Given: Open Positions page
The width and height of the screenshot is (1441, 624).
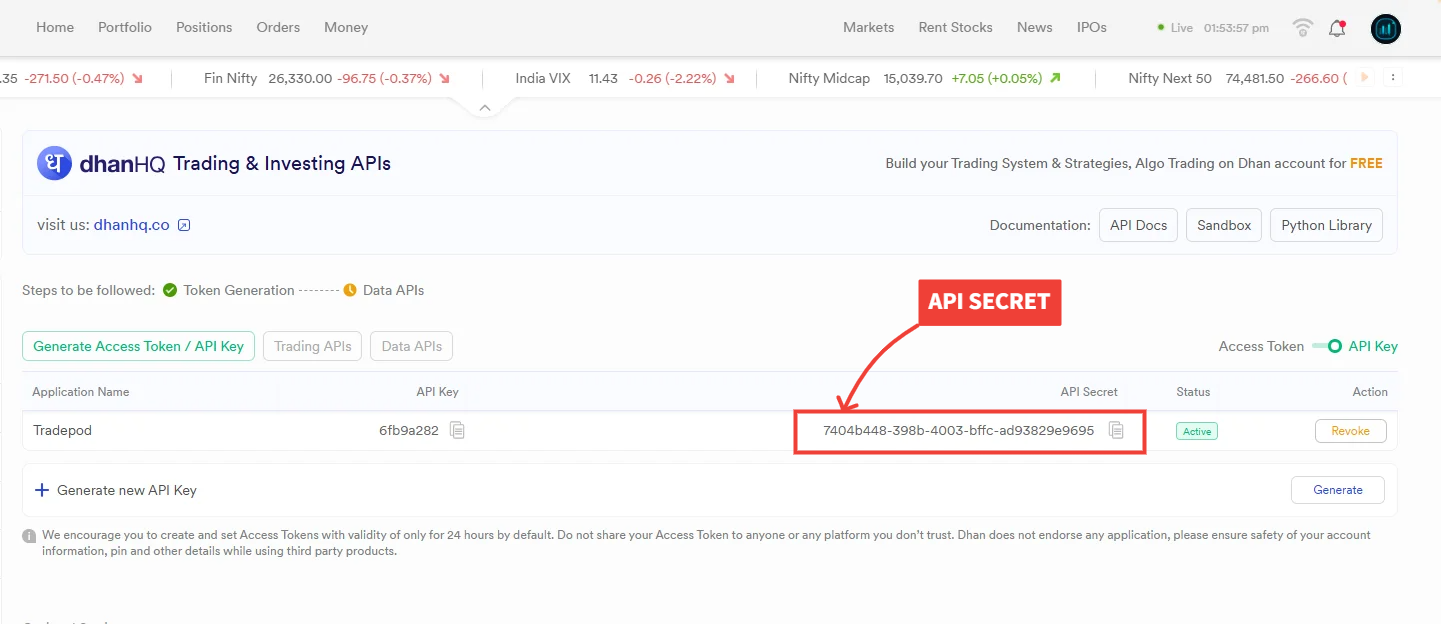Looking at the screenshot, I should pos(204,27).
